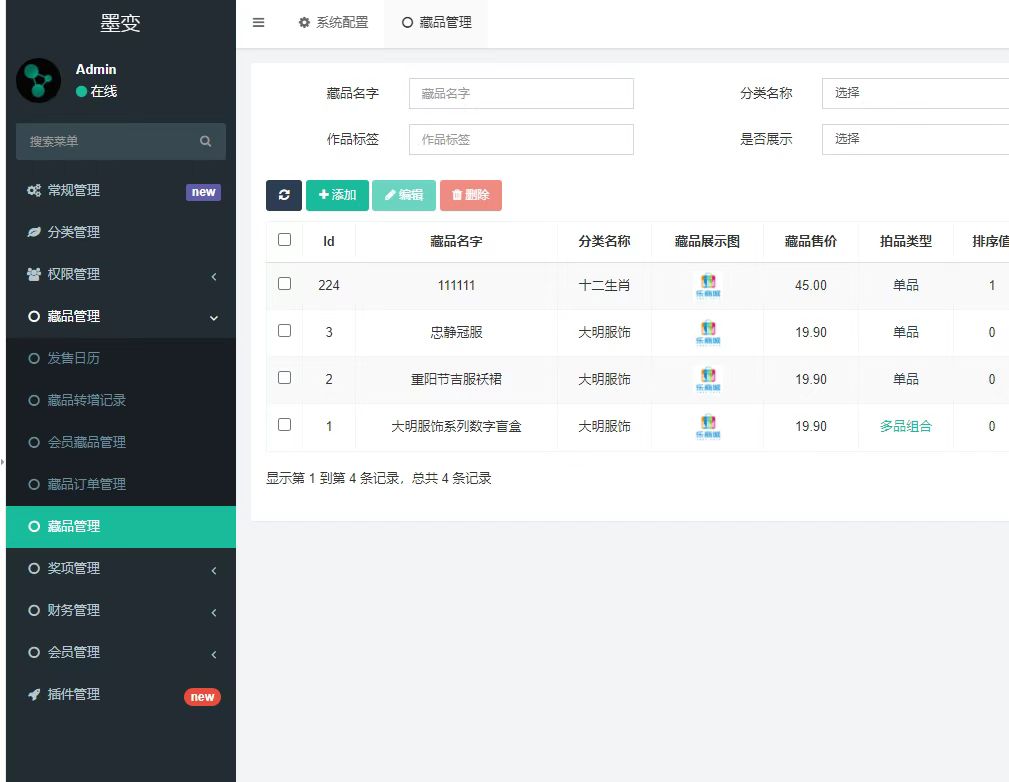Image resolution: width=1009 pixels, height=782 pixels.
Task: Click the Admin avatar logo
Action: (x=39, y=80)
